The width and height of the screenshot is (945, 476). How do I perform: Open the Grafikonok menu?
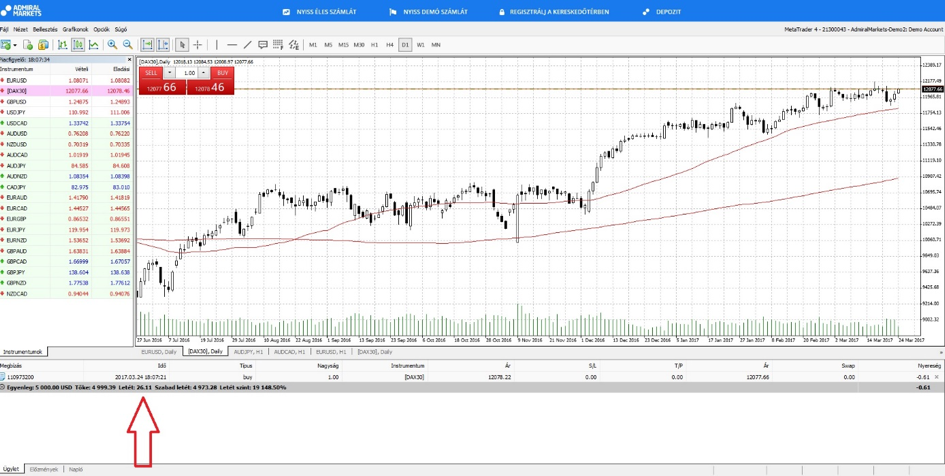pyautogui.click(x=76, y=30)
